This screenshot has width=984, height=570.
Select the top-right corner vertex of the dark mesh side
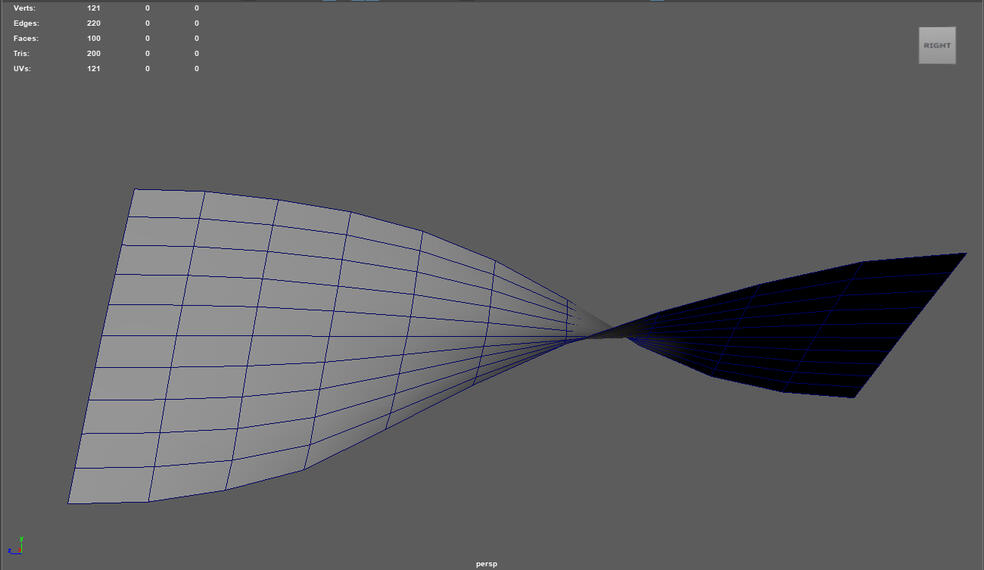[x=966, y=253]
